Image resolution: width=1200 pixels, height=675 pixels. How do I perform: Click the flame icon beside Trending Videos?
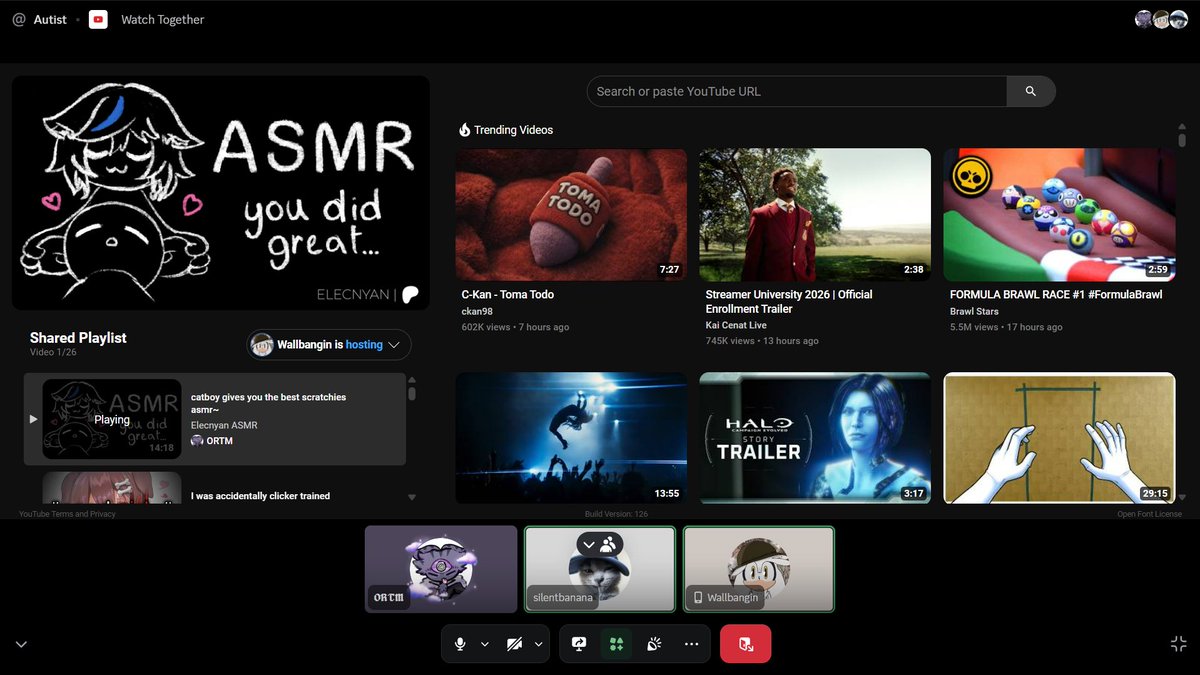[464, 130]
